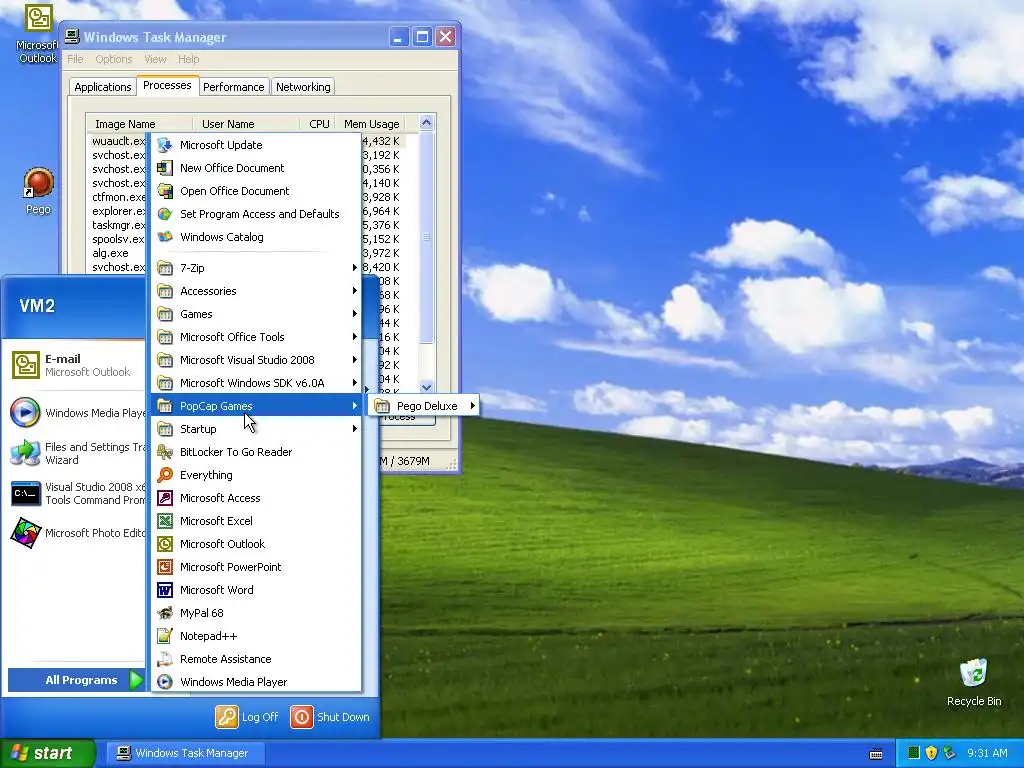Open Set Program Access and Defaults
This screenshot has height=768, width=1024.
(x=256, y=214)
